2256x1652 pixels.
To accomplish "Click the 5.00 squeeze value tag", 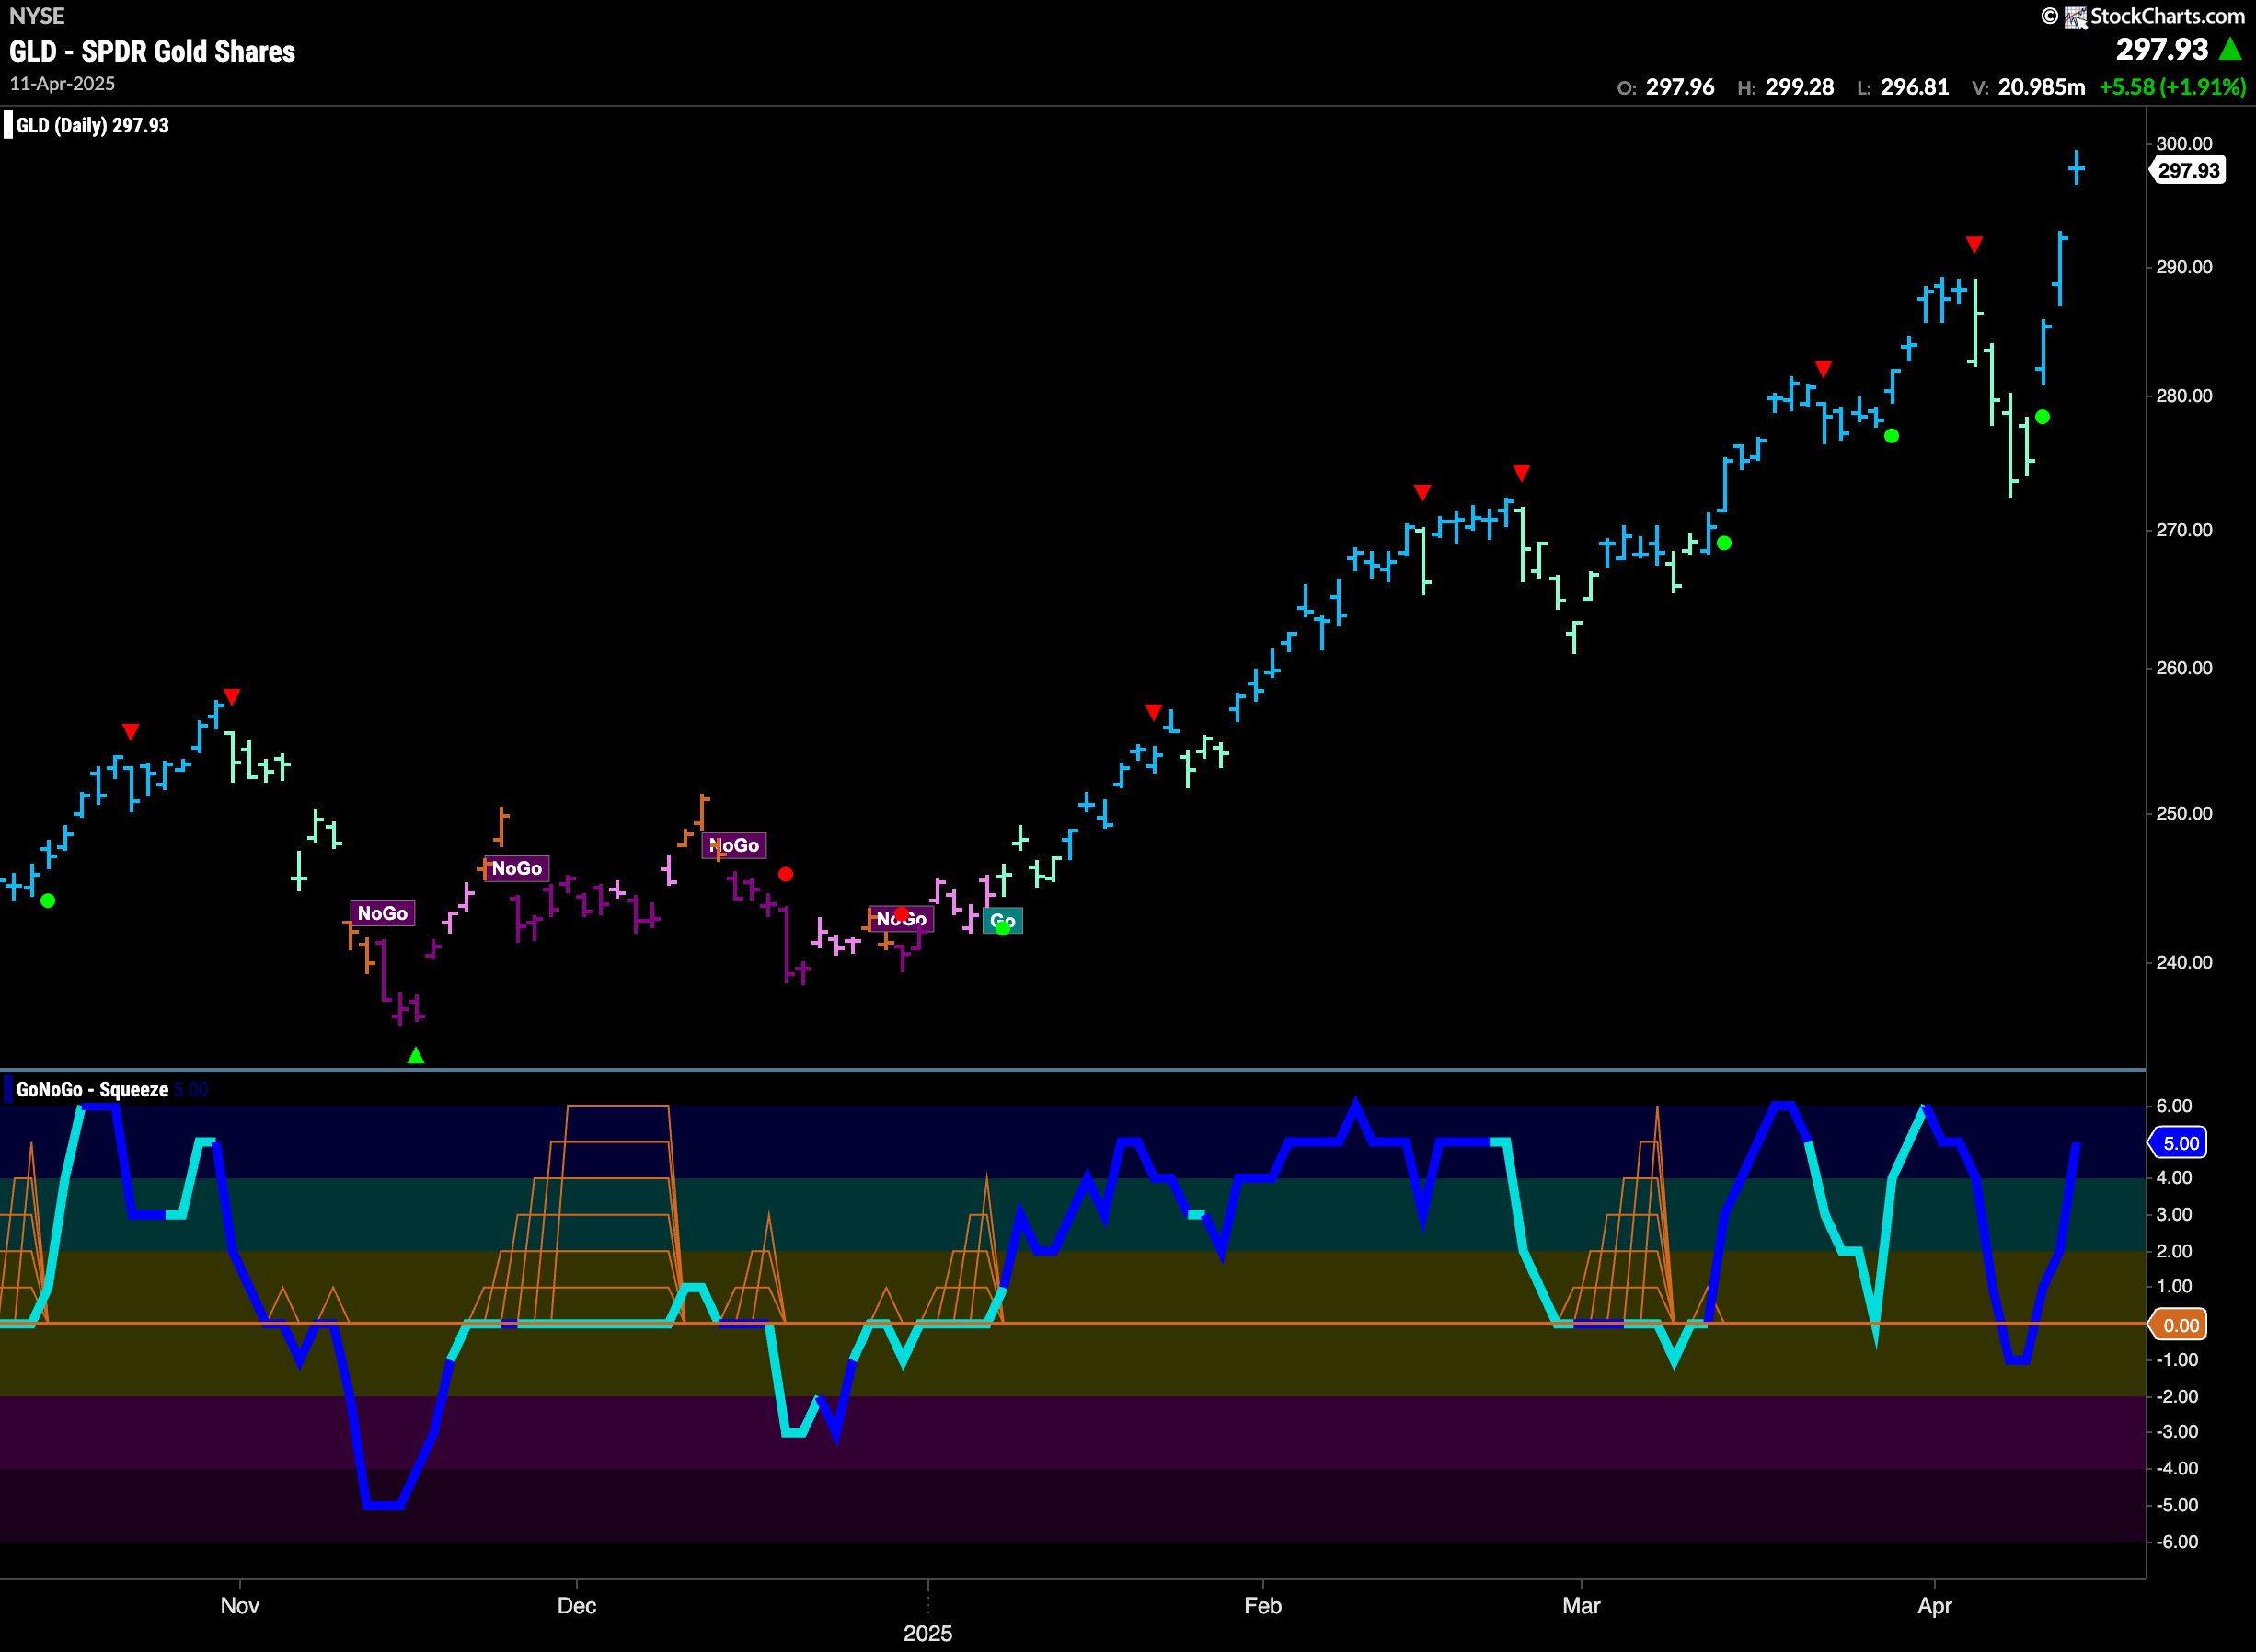I will pos(2180,1143).
